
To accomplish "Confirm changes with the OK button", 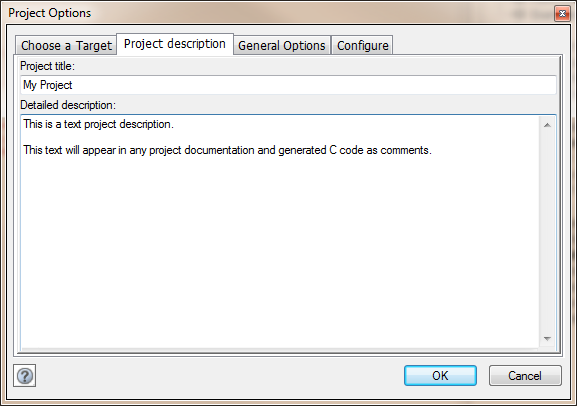I will [x=440, y=375].
